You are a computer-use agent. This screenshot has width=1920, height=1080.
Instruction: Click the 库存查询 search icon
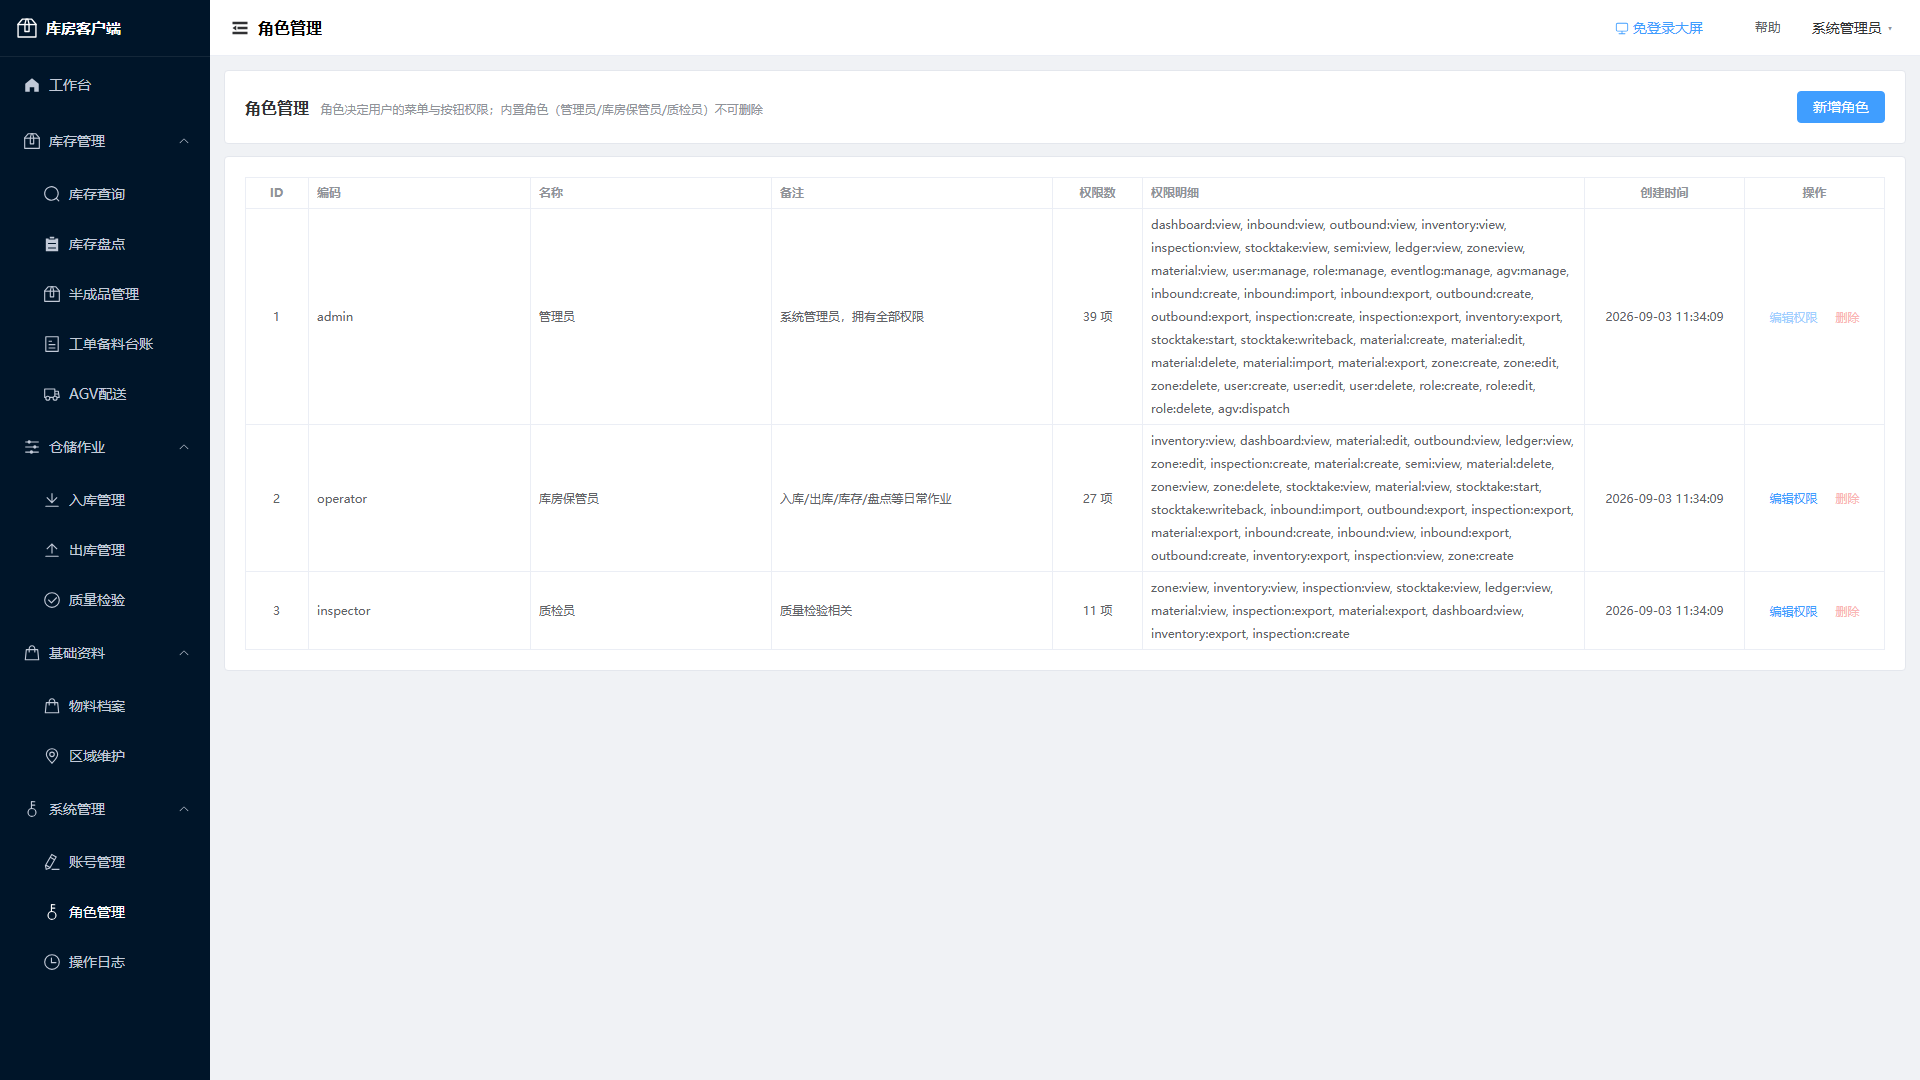click(52, 194)
